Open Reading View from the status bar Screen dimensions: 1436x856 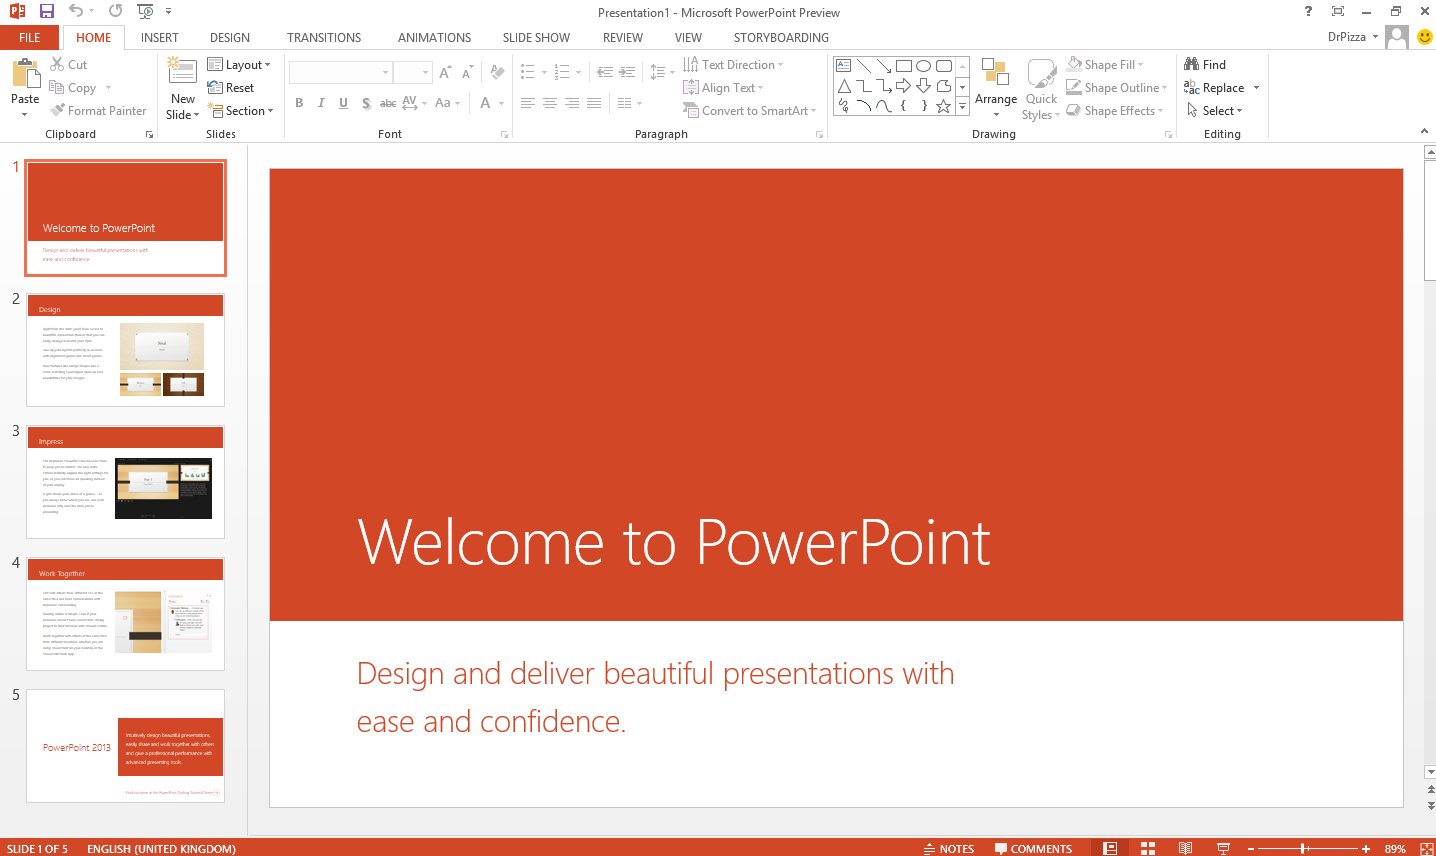pos(1186,848)
